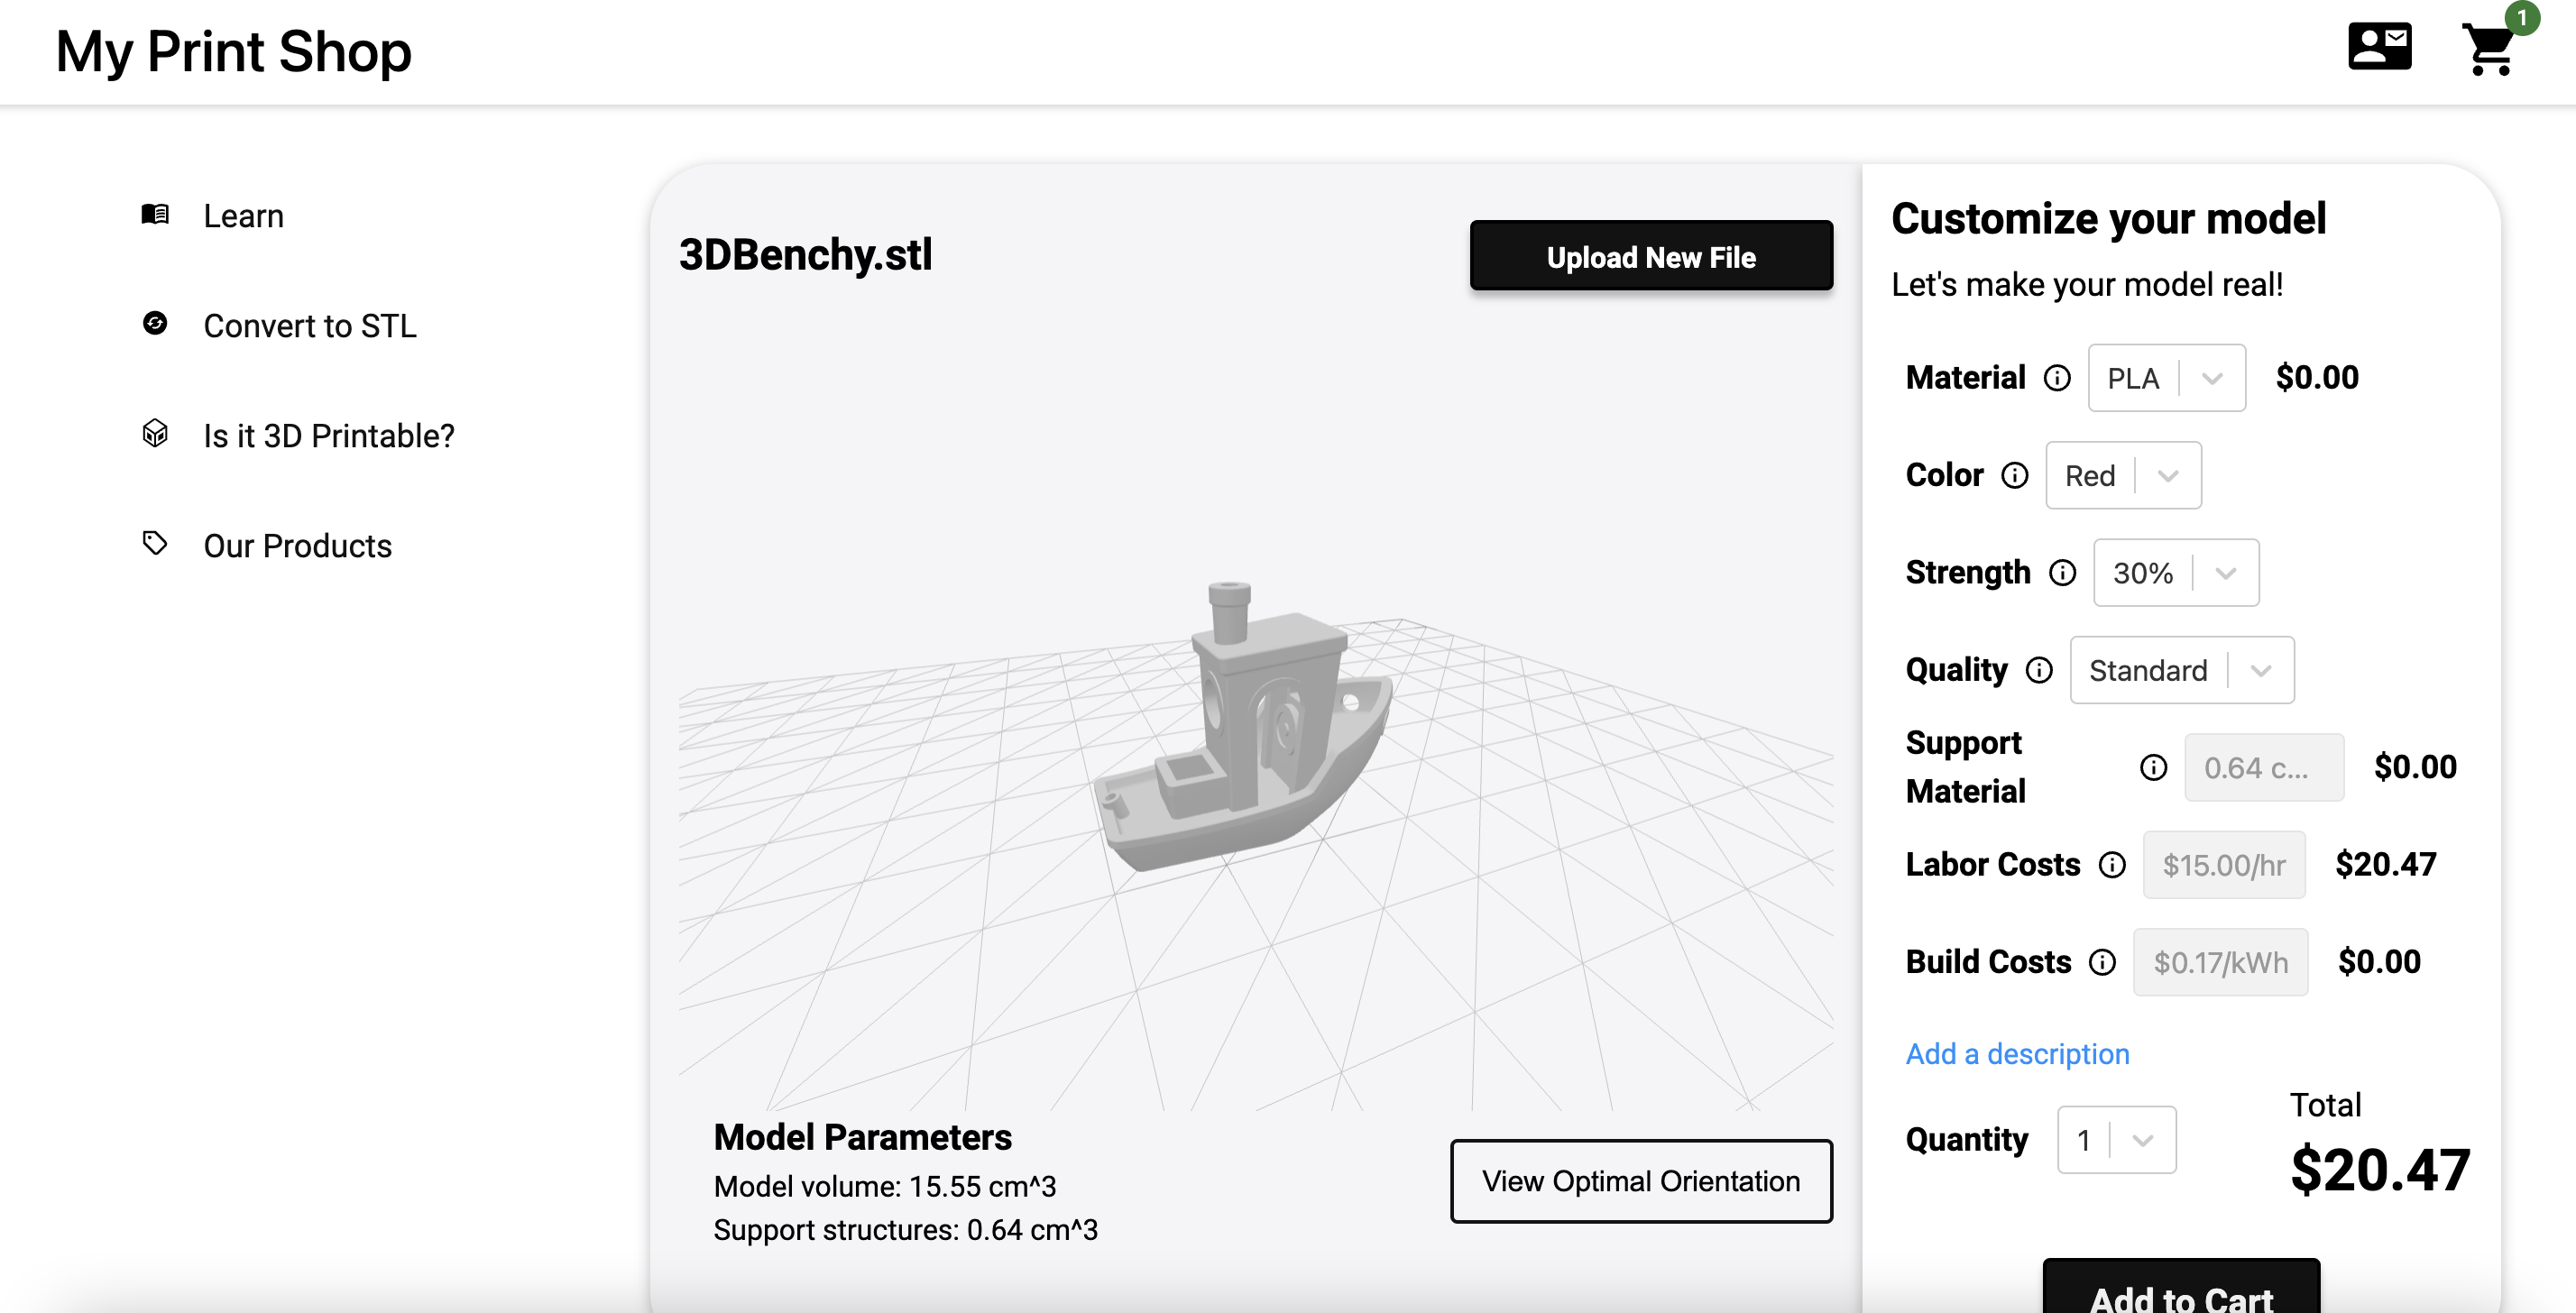The width and height of the screenshot is (2576, 1313).
Task: Click the Build Costs info icon
Action: (x=2102, y=962)
